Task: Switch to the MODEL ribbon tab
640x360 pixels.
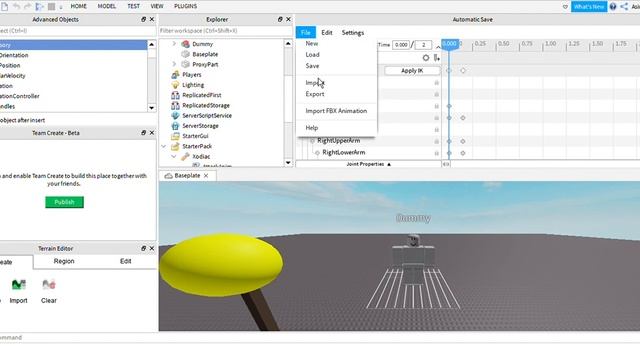Action: tap(107, 7)
